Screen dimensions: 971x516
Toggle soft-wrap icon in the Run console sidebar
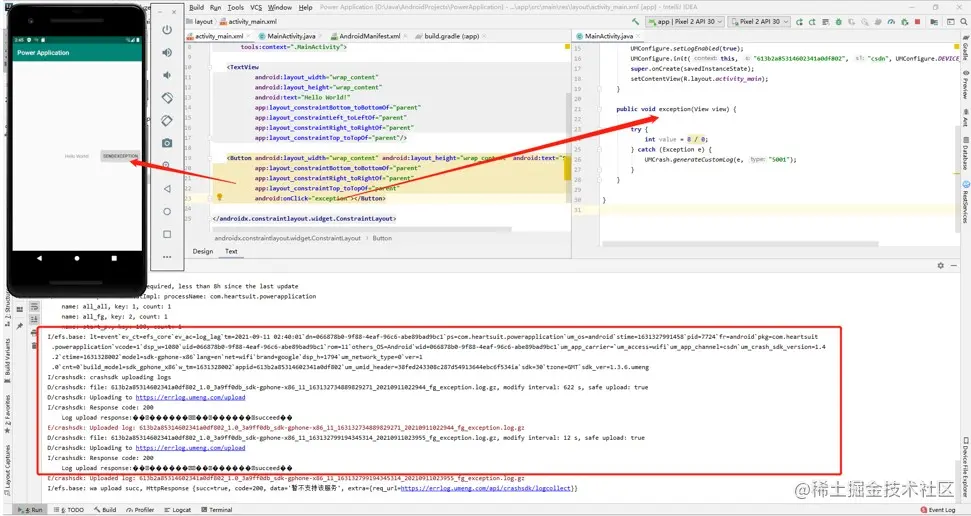point(35,308)
